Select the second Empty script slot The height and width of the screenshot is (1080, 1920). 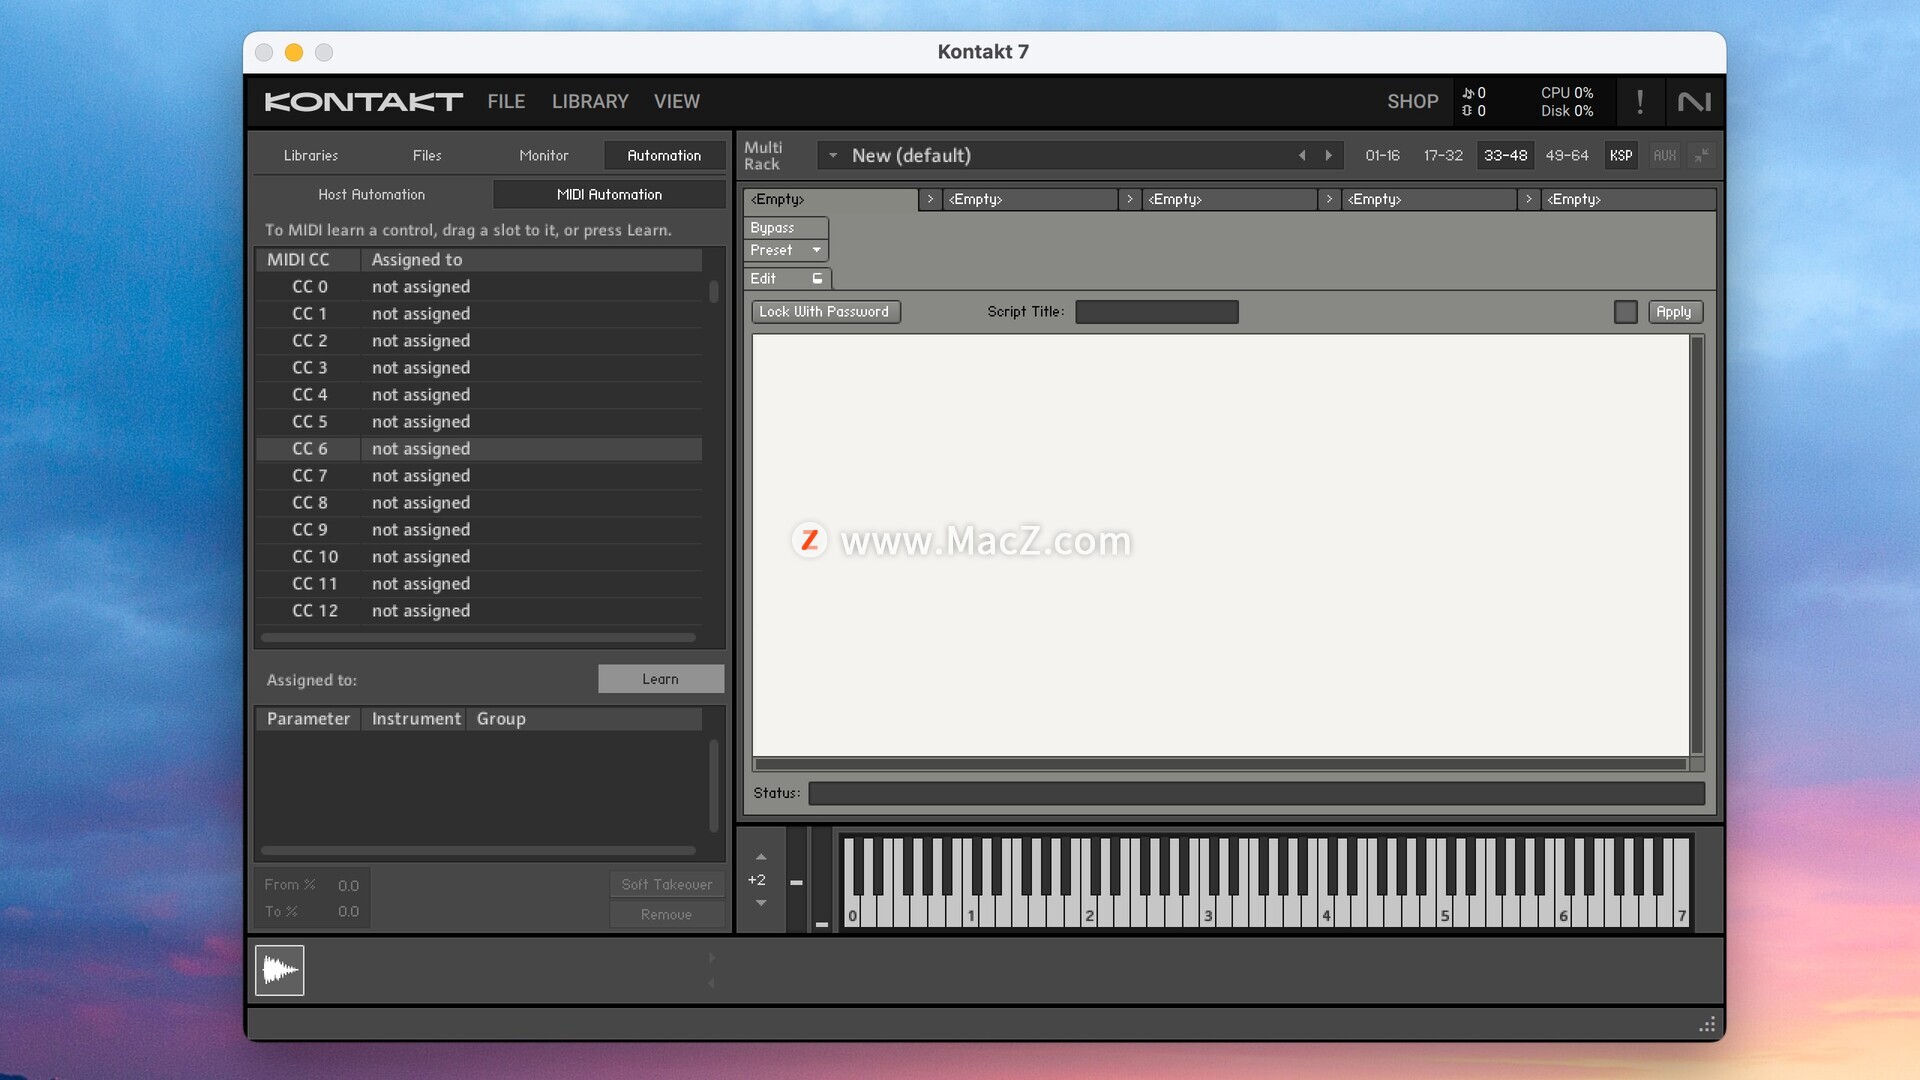(1031, 199)
